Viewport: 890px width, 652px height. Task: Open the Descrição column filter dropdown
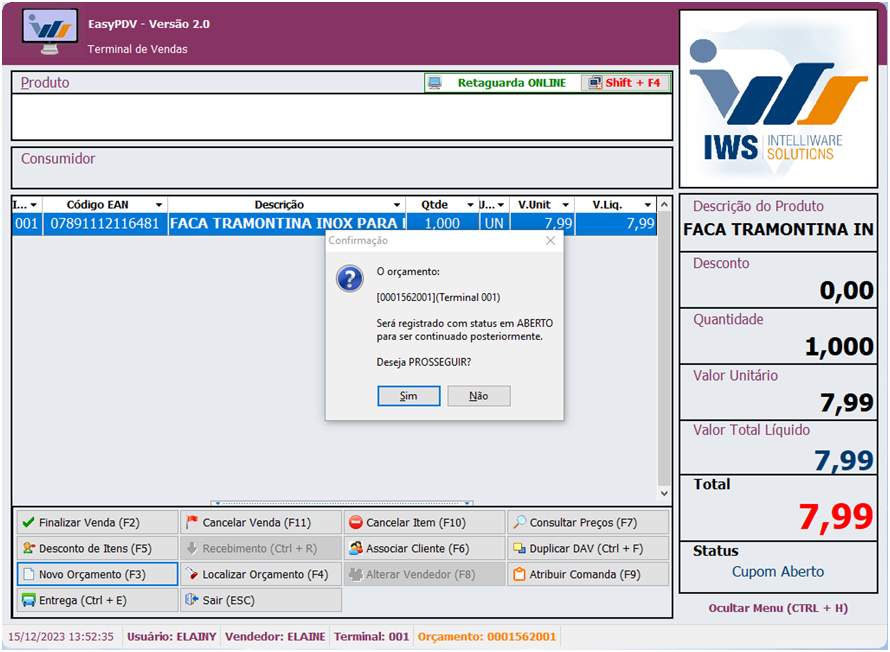pos(397,205)
